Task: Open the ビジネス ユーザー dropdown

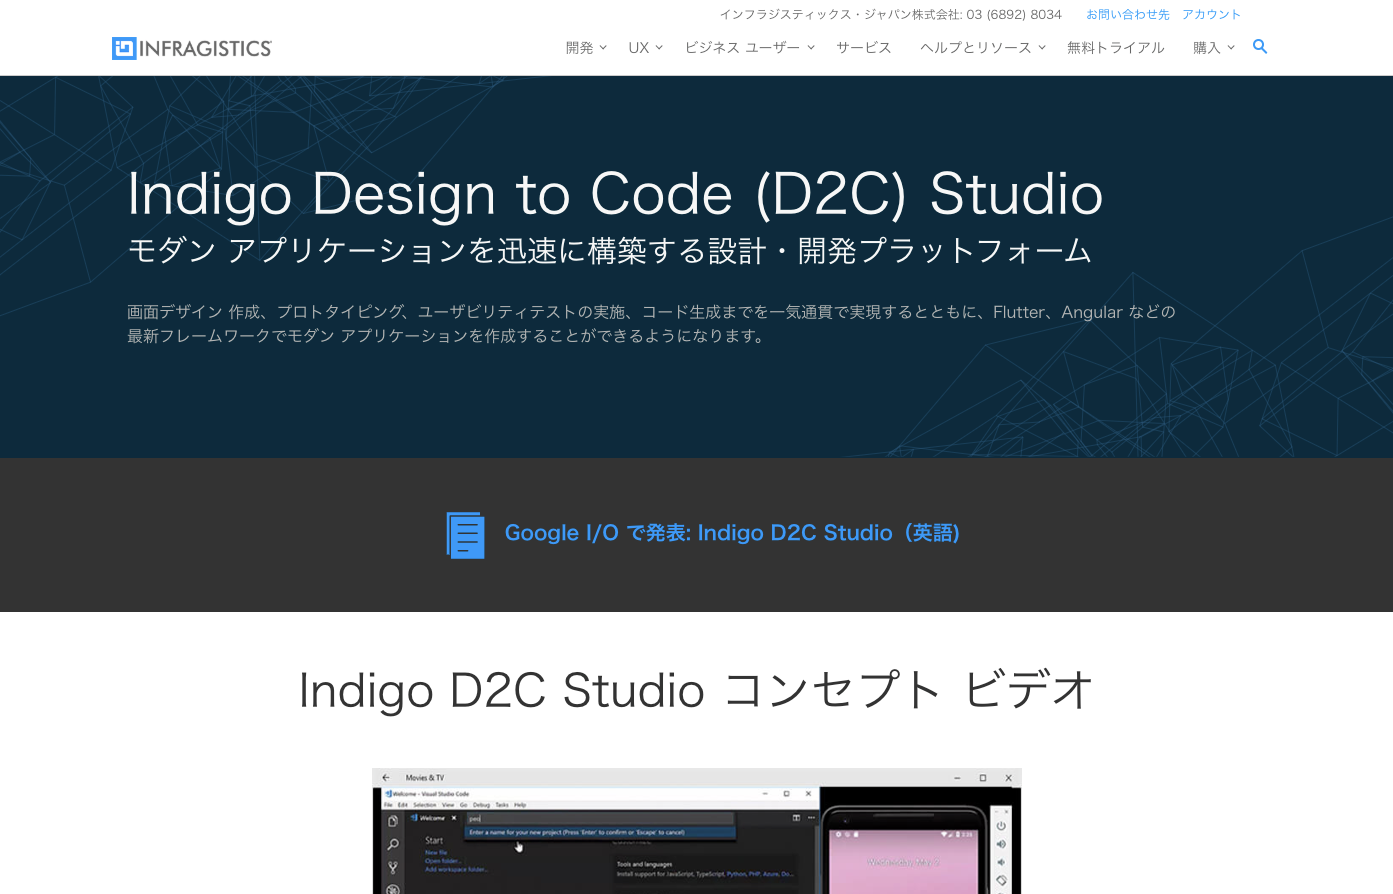Action: click(749, 48)
